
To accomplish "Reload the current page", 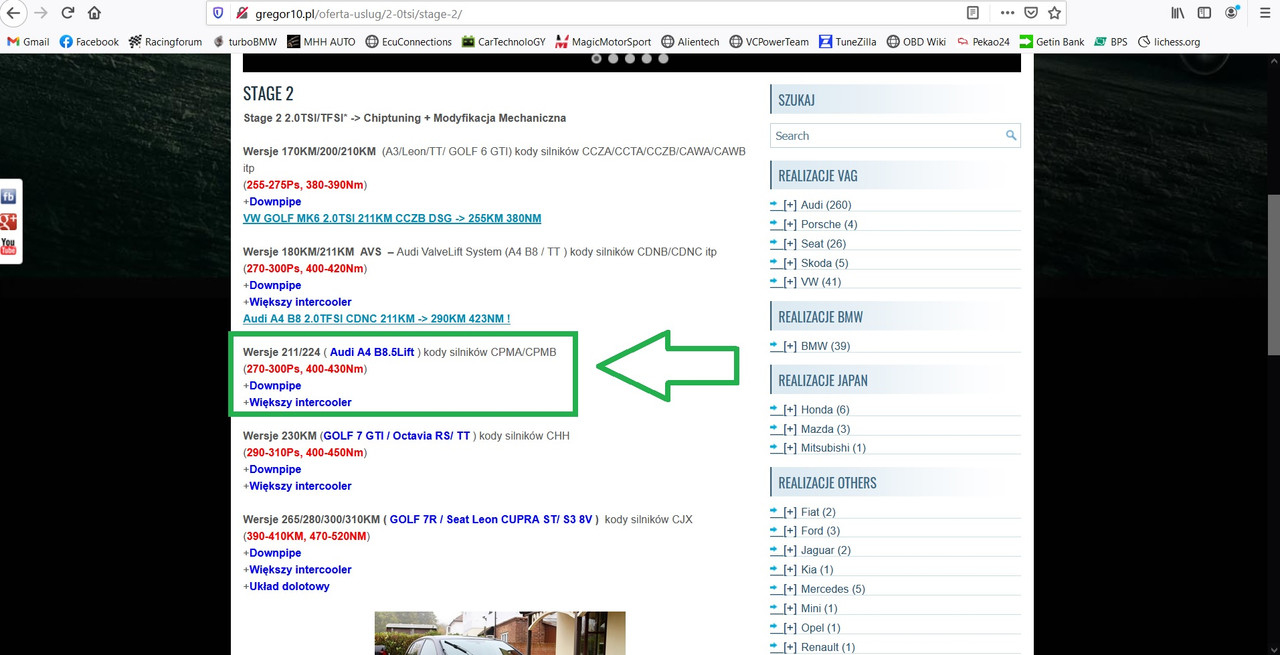I will [68, 13].
